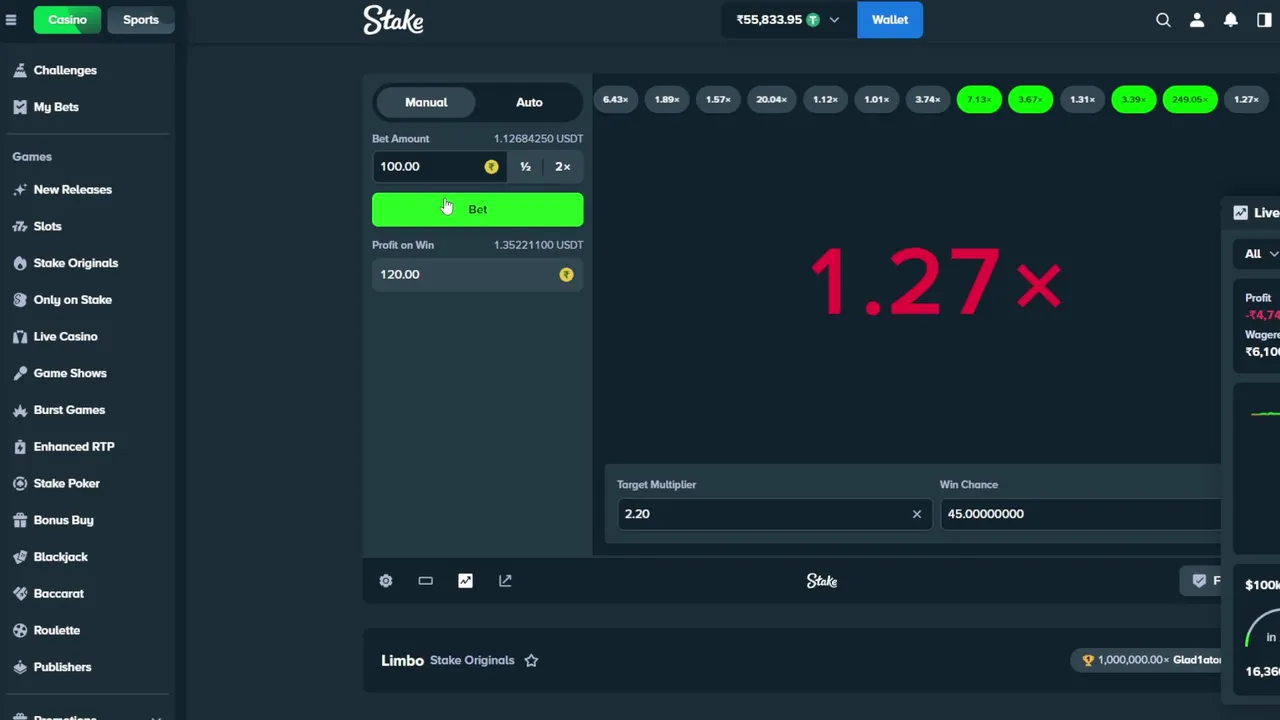Click the Bet Amount input field
The width and height of the screenshot is (1280, 720).
tap(438, 167)
